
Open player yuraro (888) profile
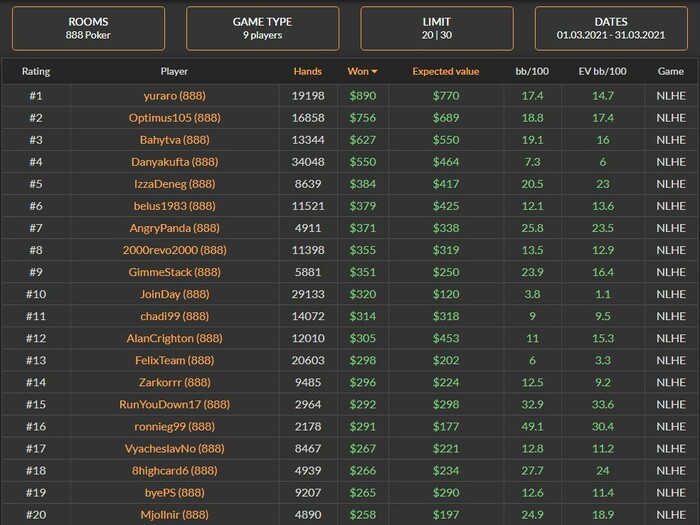175,96
